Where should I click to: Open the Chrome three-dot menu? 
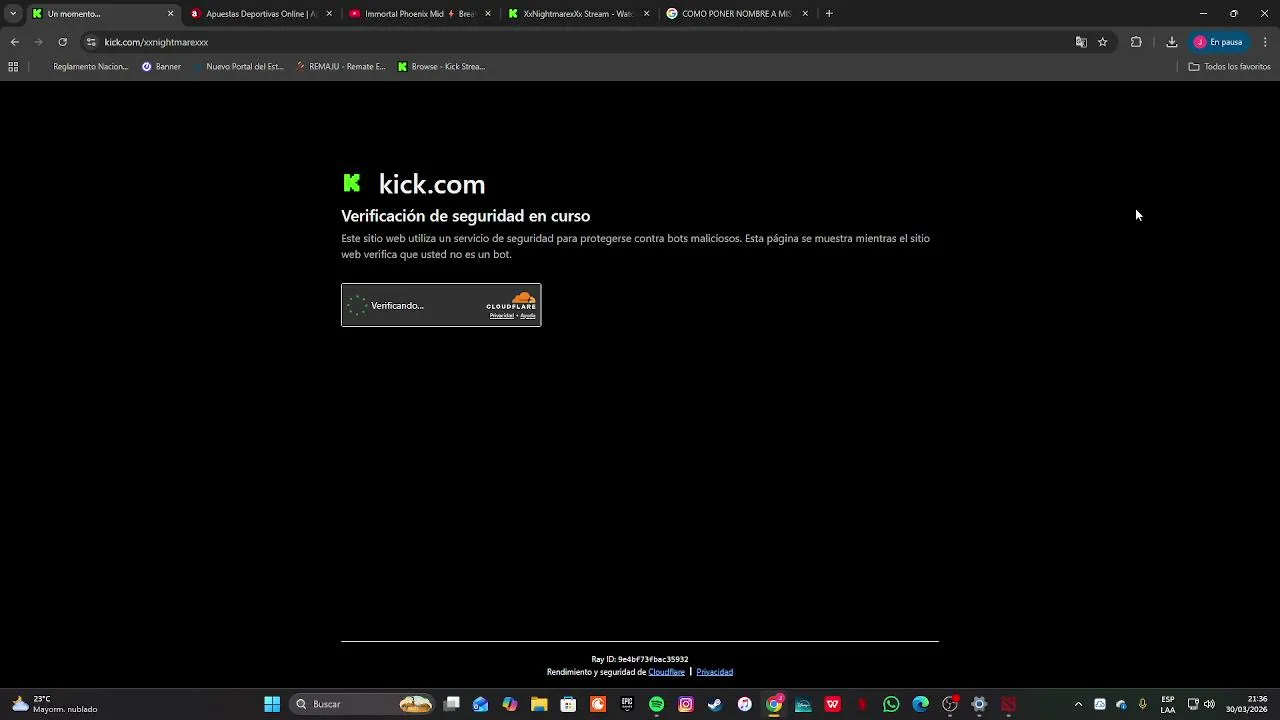pyautogui.click(x=1265, y=42)
